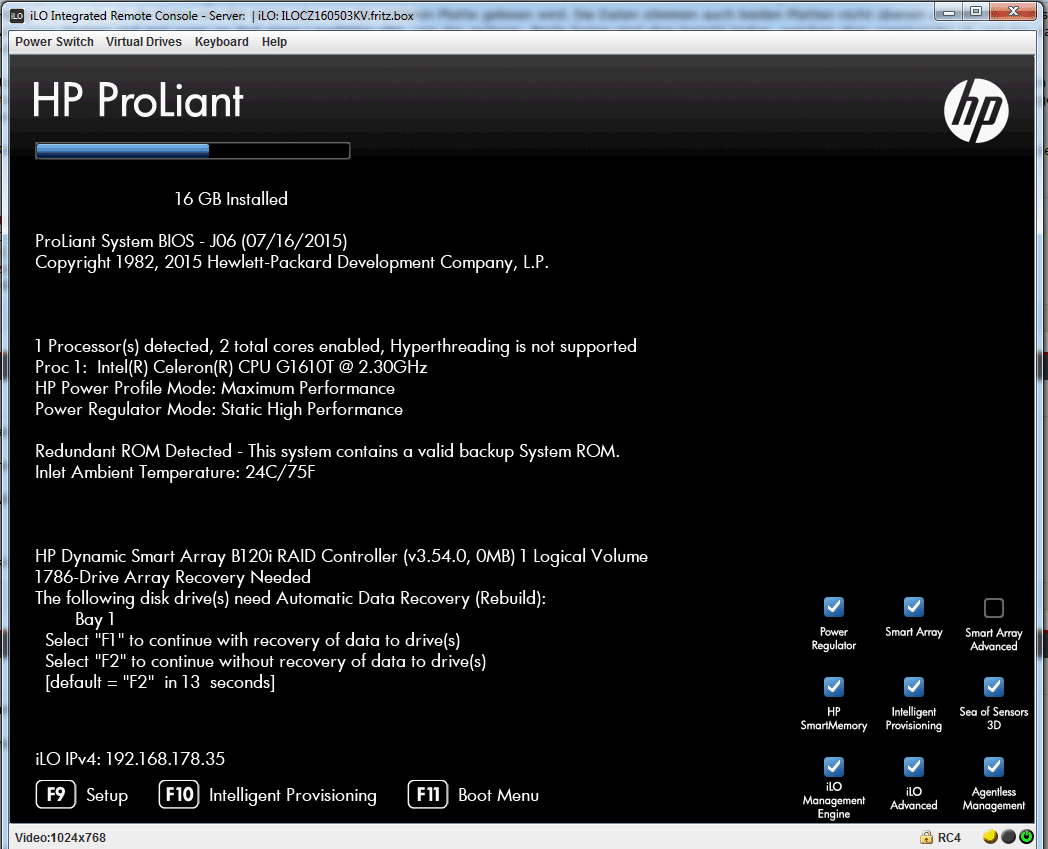Click the Boot Menu label
Screen dimensions: 1048x849
pyautogui.click(x=499, y=796)
